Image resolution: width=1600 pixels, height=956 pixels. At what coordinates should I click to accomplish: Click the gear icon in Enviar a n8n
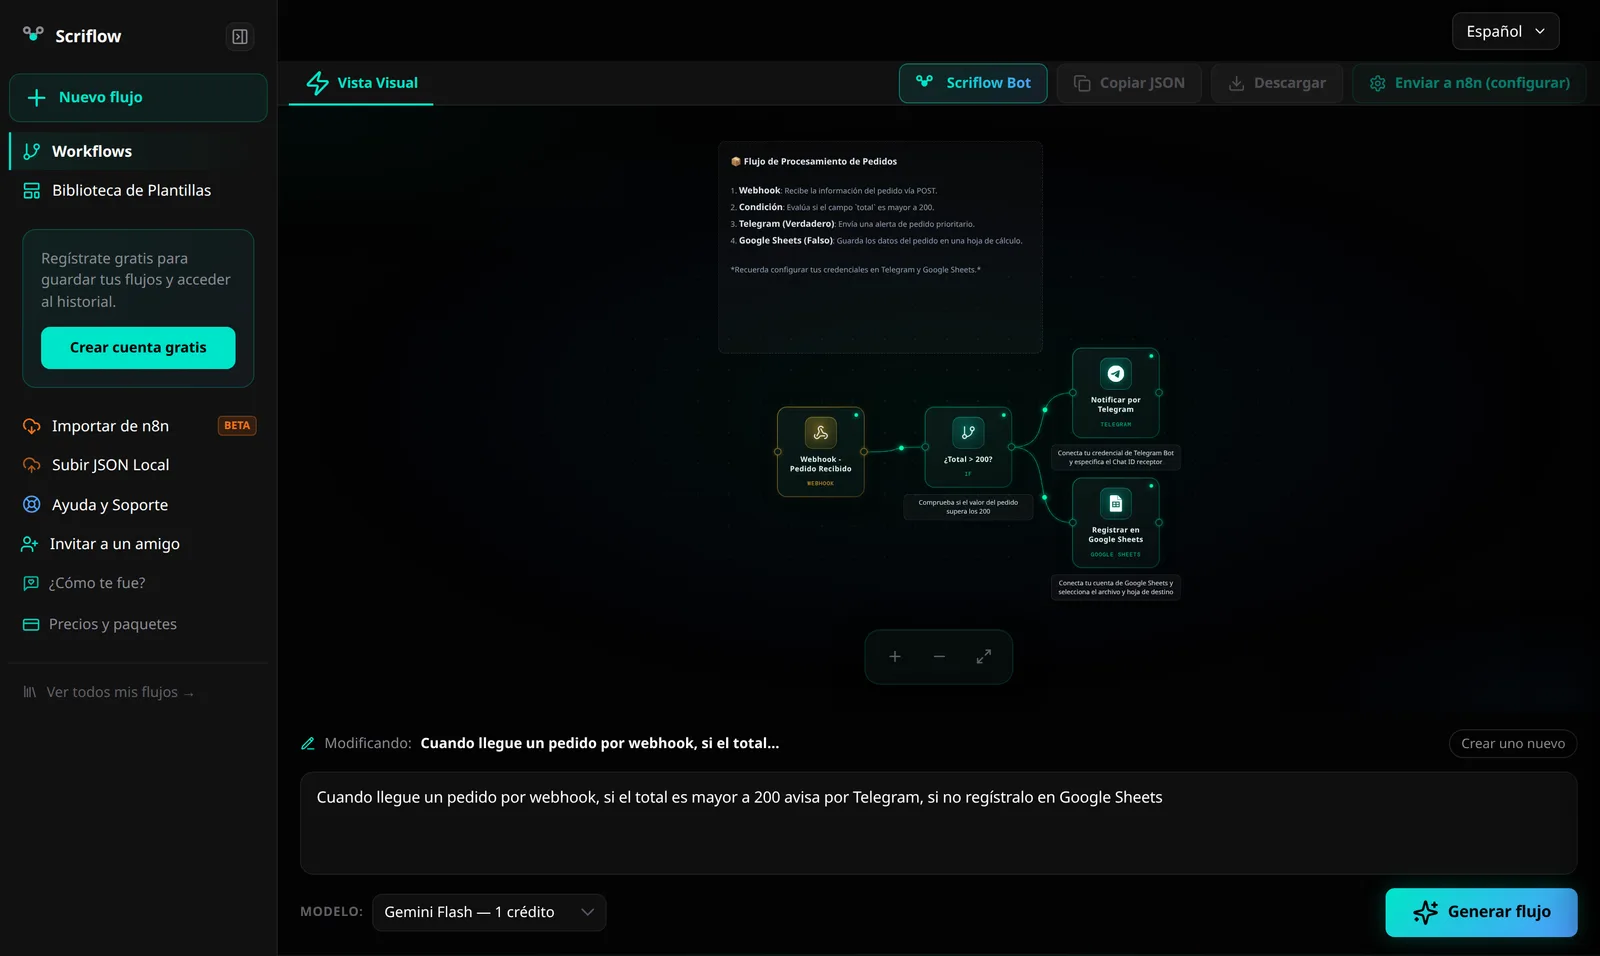(x=1377, y=83)
